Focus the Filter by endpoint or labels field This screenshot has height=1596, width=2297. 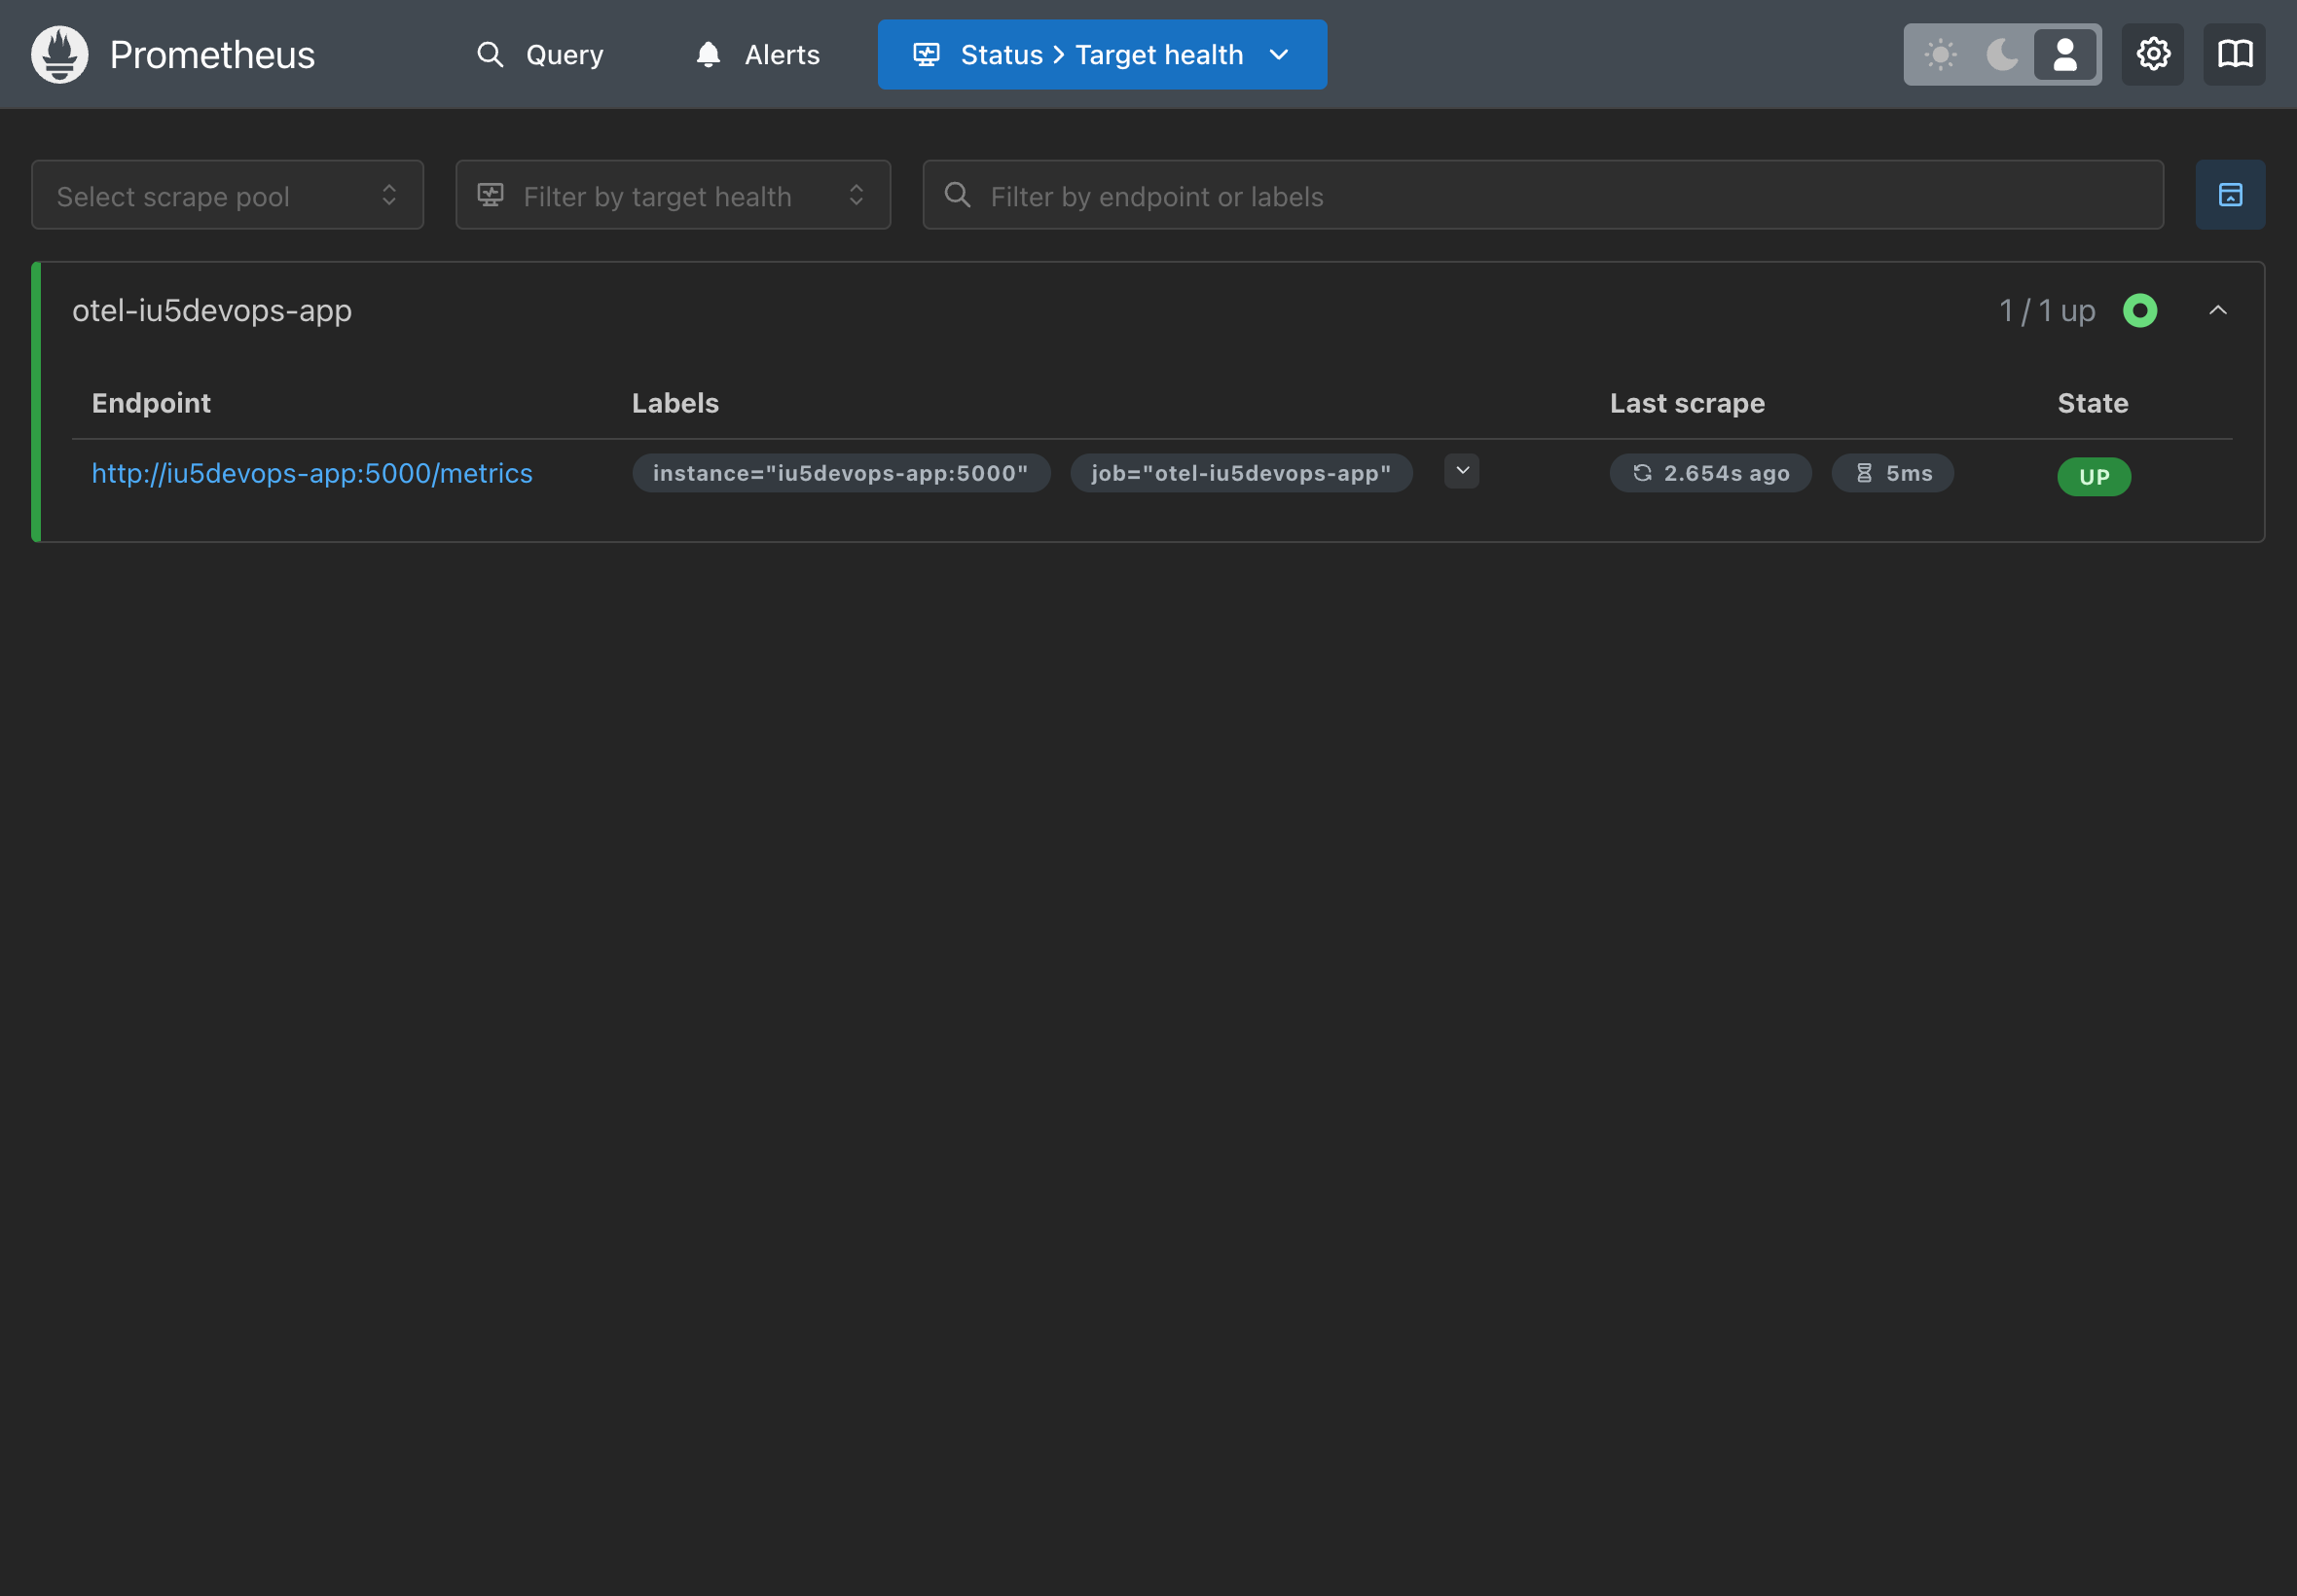1560,195
